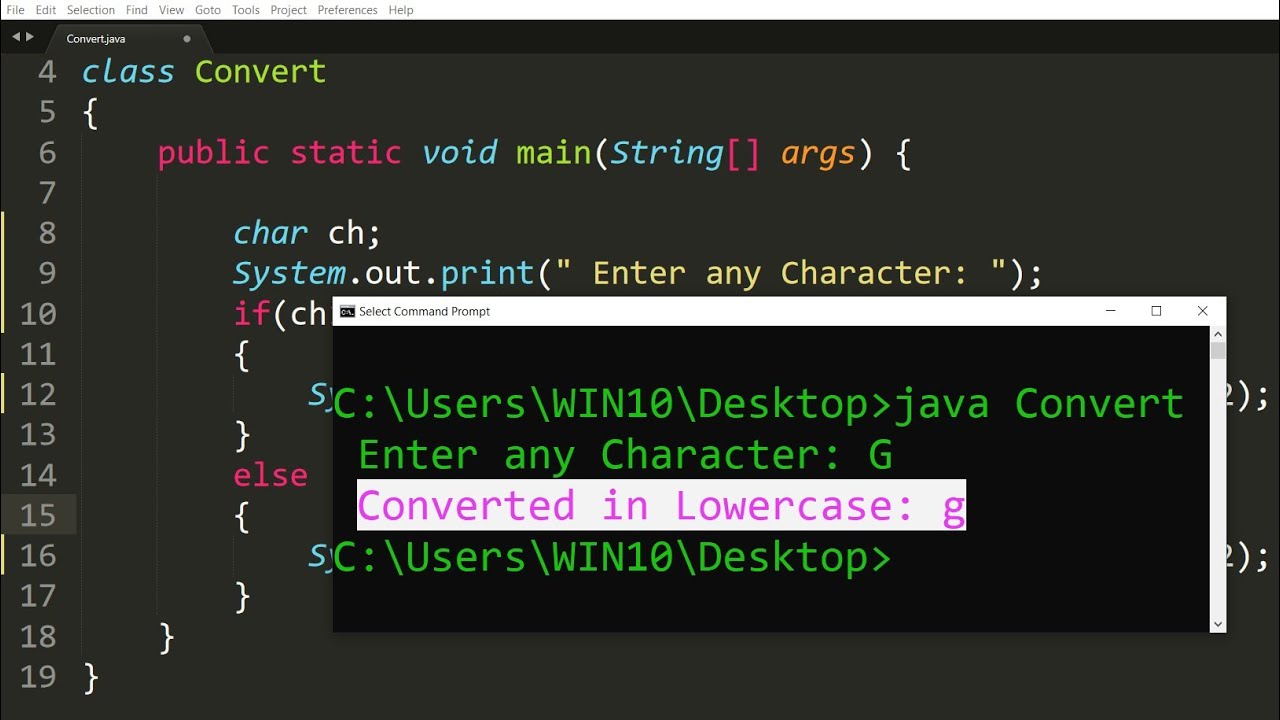Close the unsaved Convert.java tab dot
The height and width of the screenshot is (720, 1280).
[x=187, y=39]
